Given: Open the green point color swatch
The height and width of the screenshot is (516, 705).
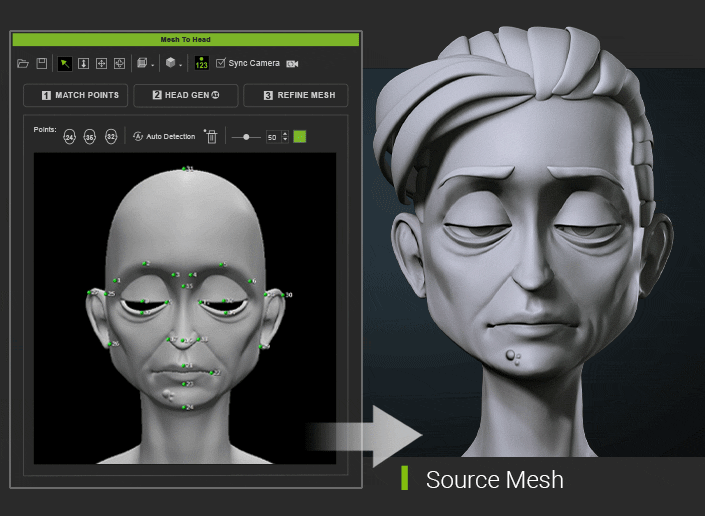Looking at the screenshot, I should point(299,136).
